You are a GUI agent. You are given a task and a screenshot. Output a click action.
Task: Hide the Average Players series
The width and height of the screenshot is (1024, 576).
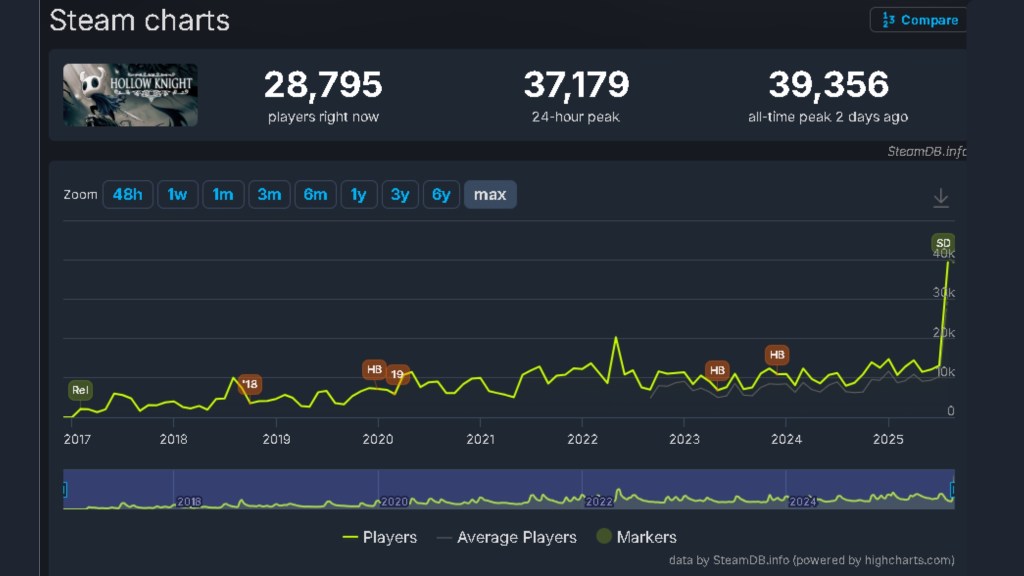[506, 537]
